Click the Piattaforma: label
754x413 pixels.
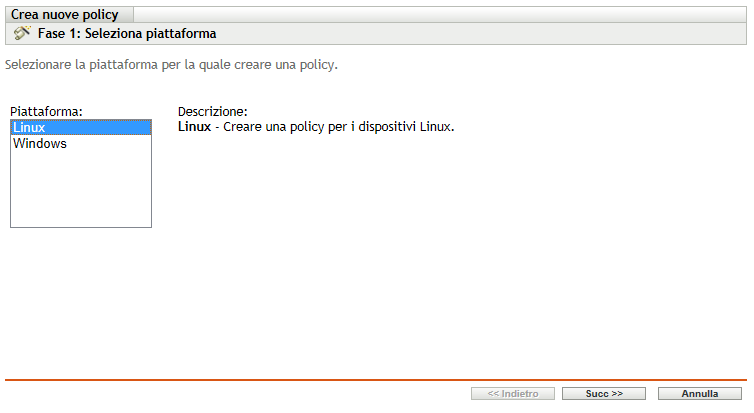coord(46,112)
